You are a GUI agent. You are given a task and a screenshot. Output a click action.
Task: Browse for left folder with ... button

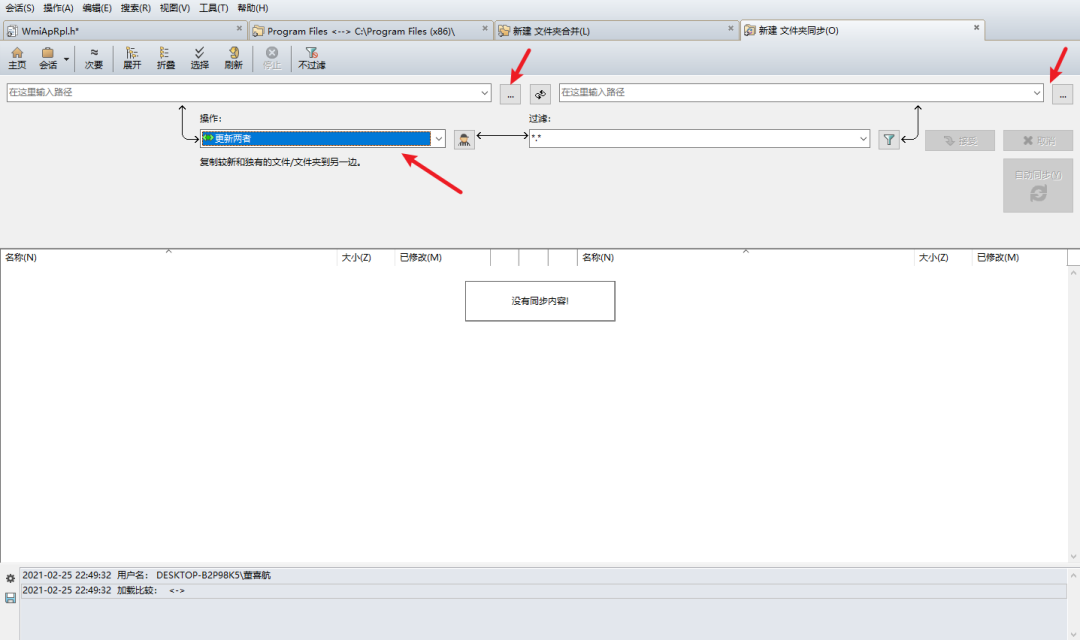tap(510, 94)
